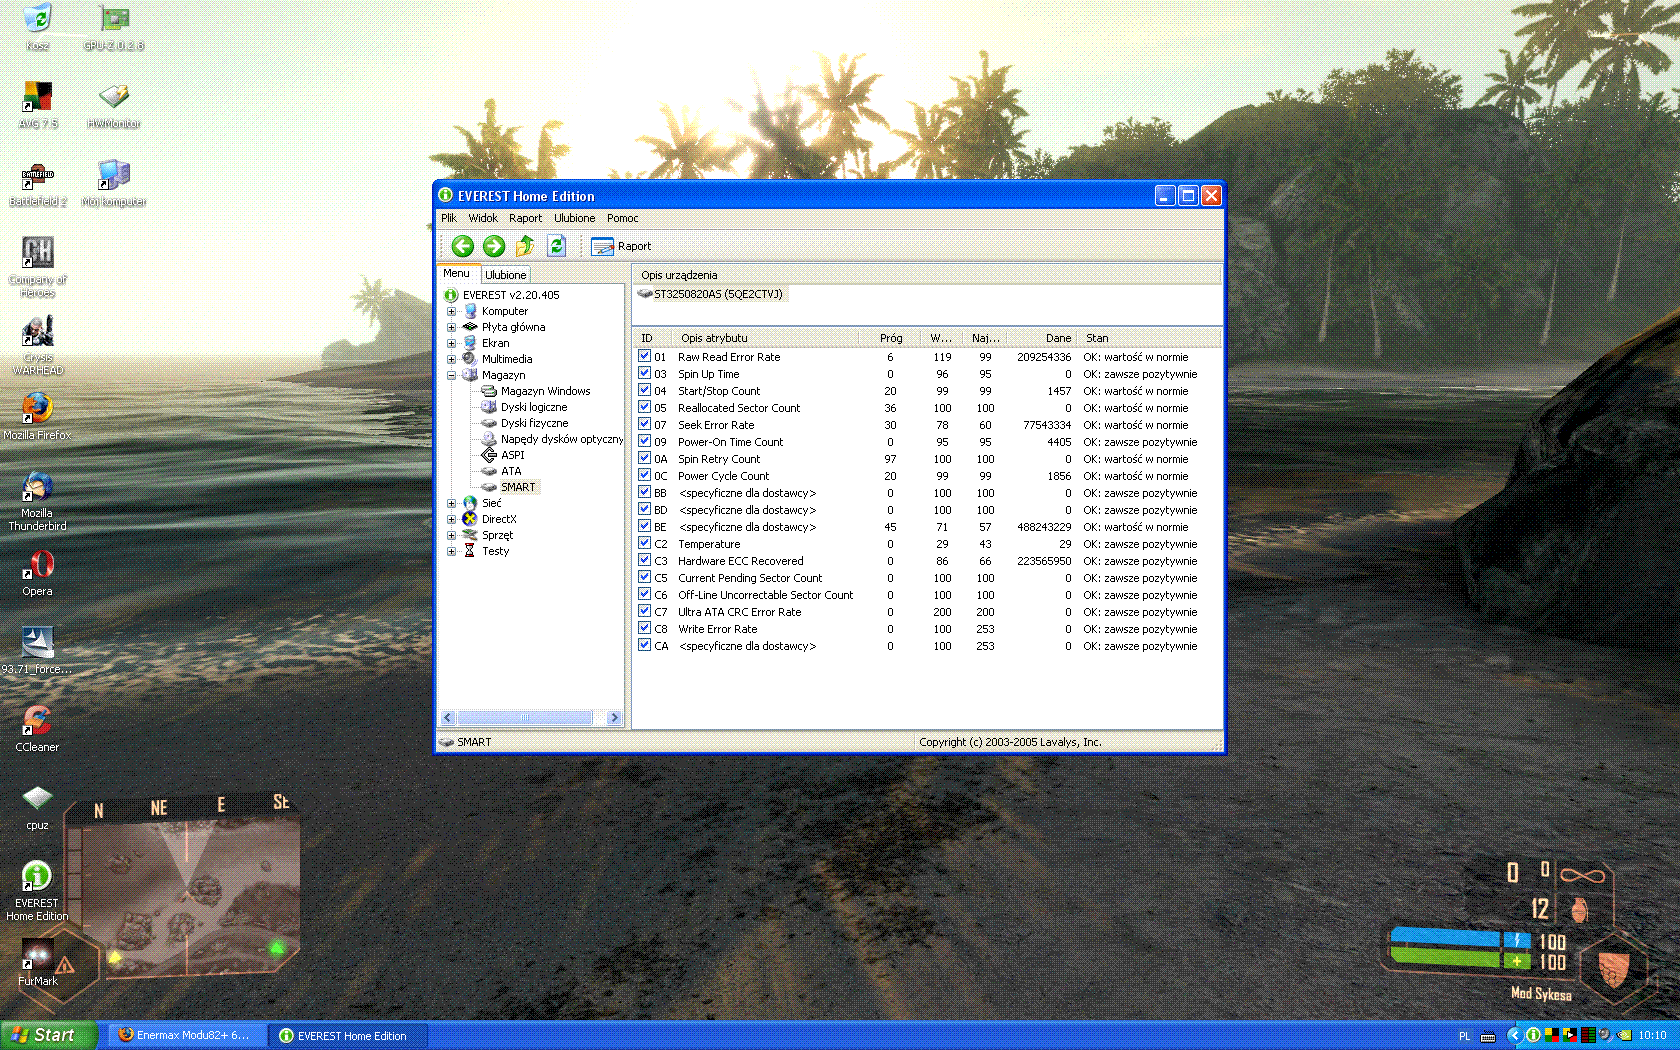1680x1050 pixels.
Task: Select the SMART tree item
Action: click(x=518, y=487)
